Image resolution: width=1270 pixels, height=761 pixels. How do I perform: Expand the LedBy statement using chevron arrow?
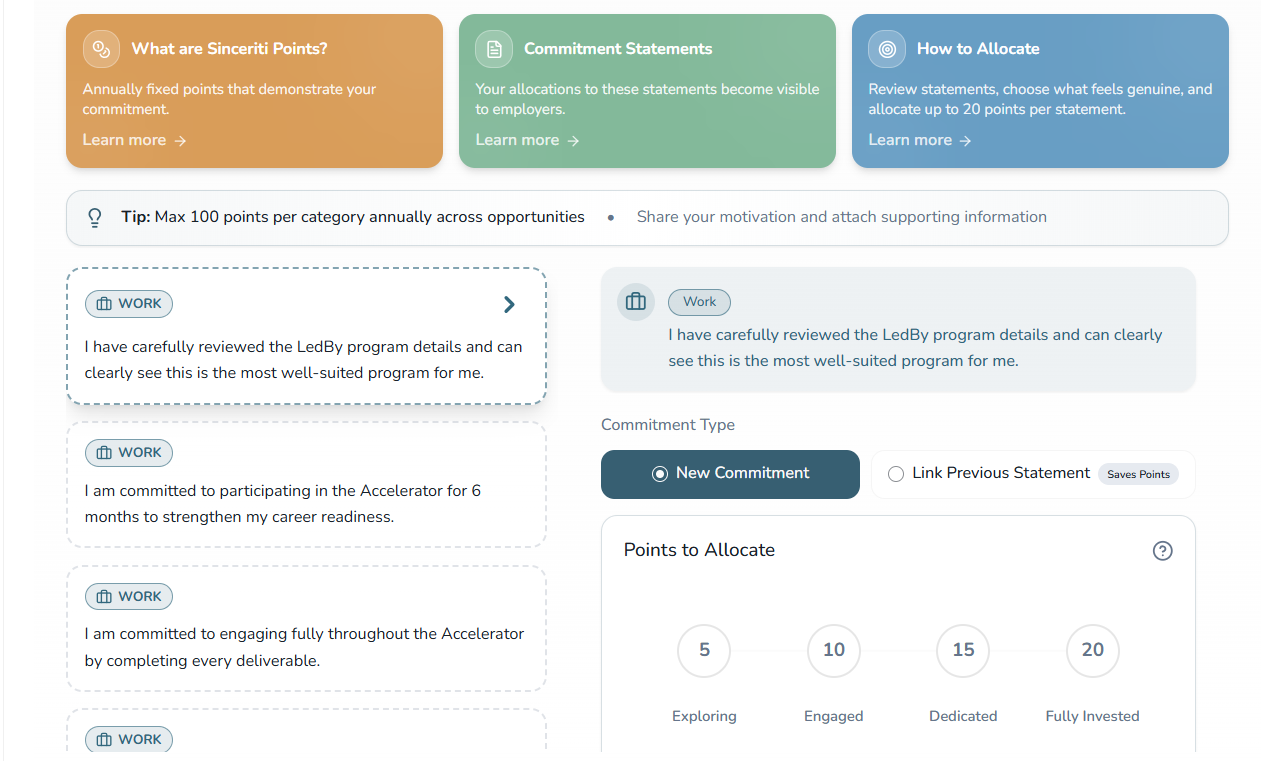(x=509, y=305)
